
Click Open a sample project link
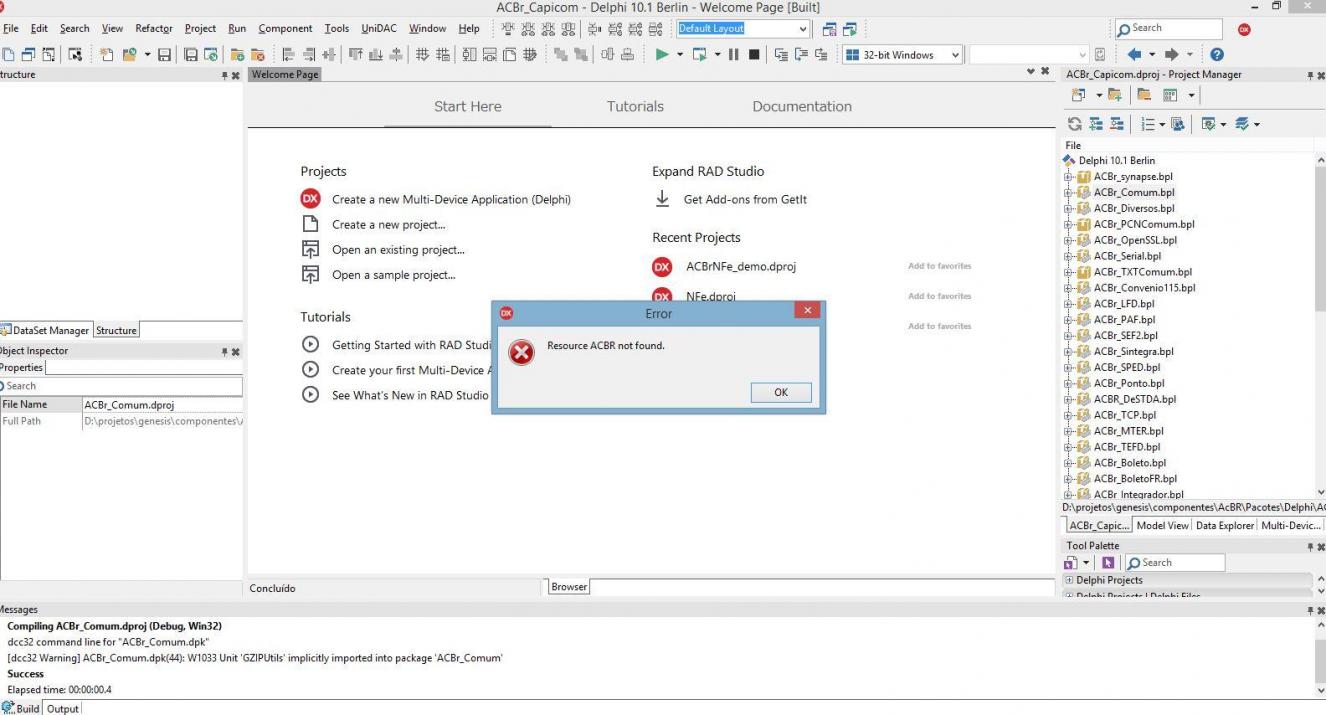(393, 275)
